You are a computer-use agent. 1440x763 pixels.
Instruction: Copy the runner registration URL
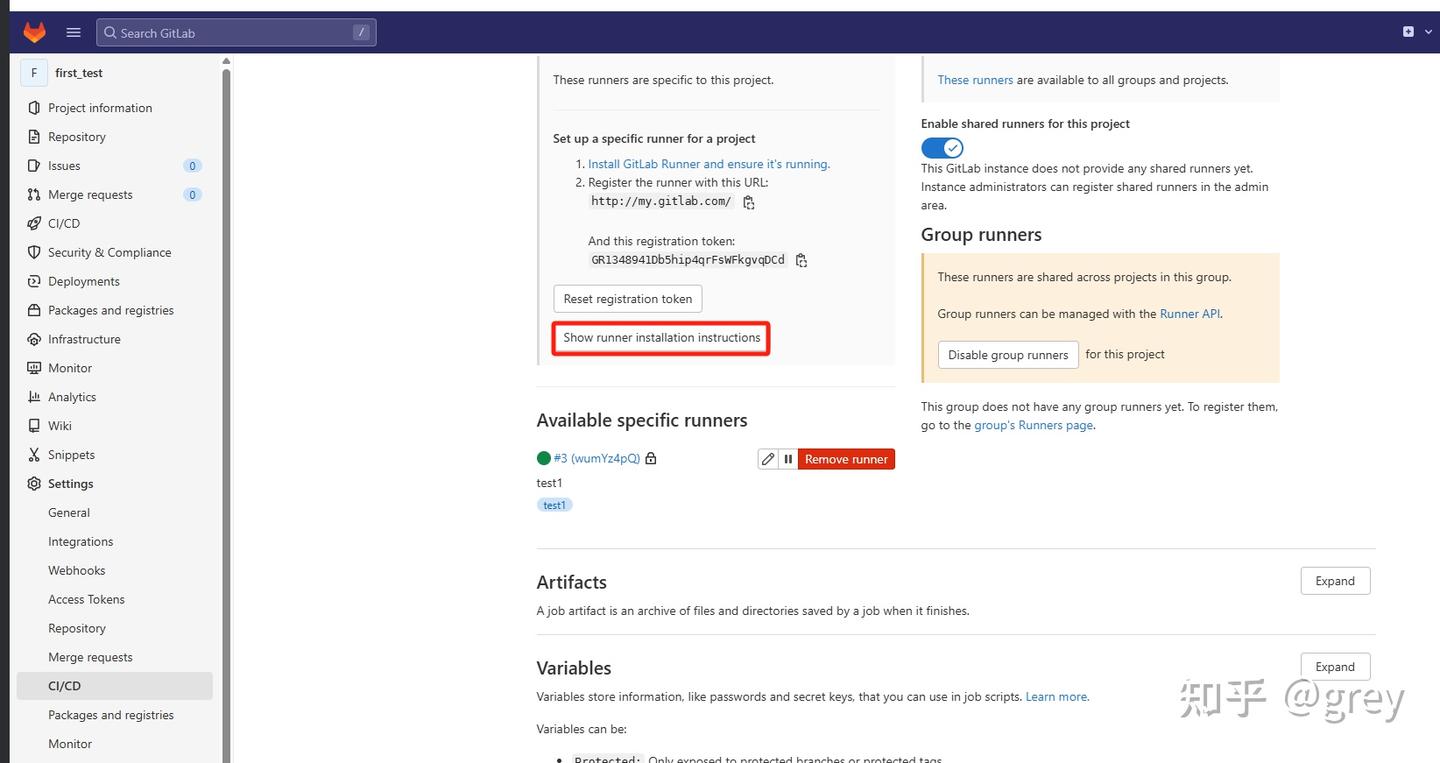point(748,201)
